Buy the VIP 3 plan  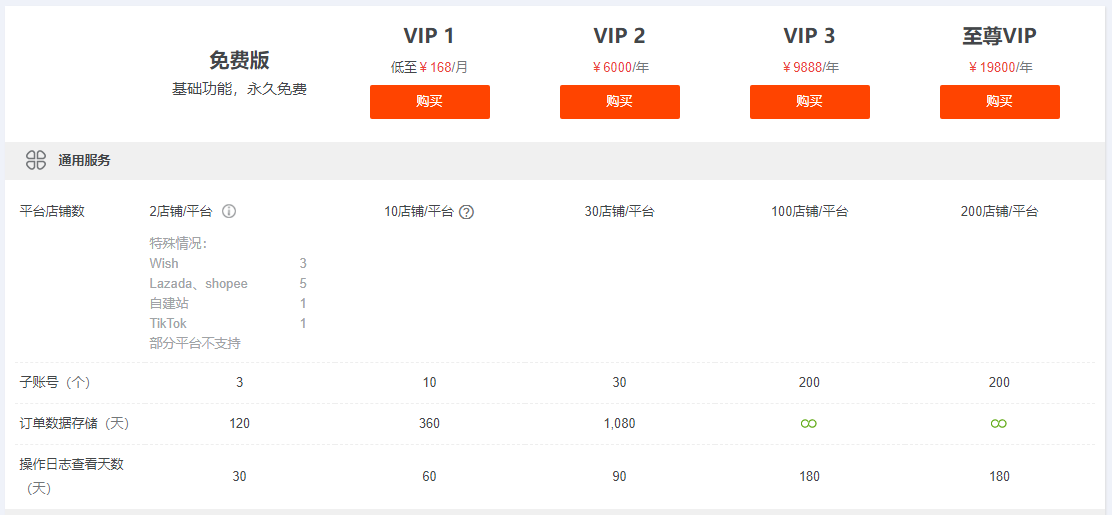pyautogui.click(x=809, y=102)
